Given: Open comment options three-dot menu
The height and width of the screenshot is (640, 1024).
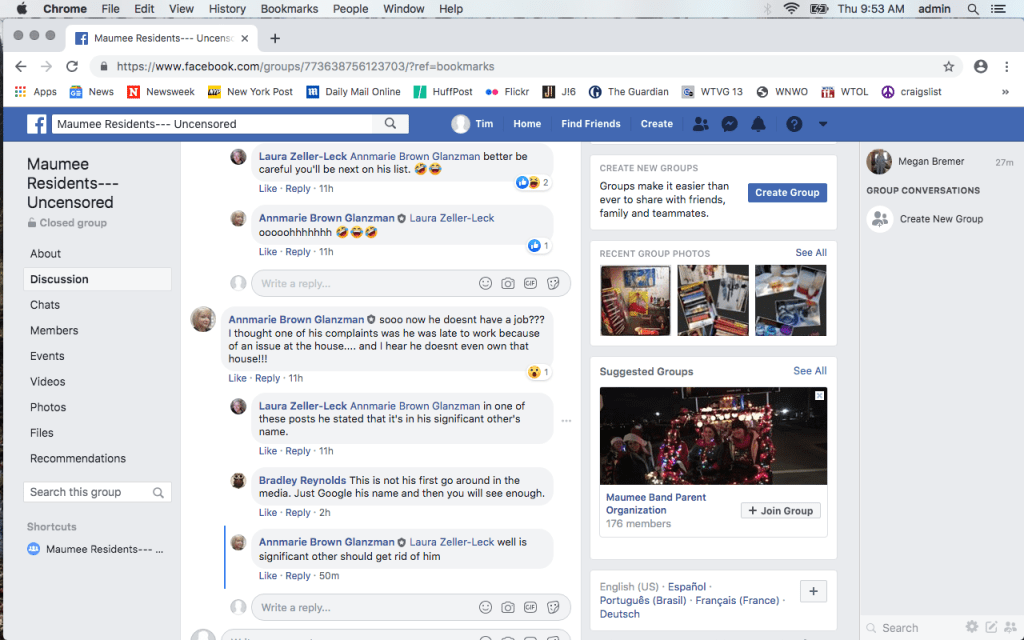Looking at the screenshot, I should pyautogui.click(x=566, y=421).
